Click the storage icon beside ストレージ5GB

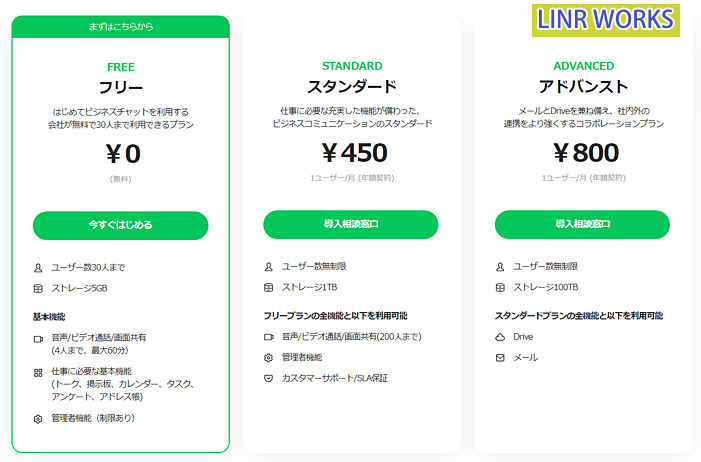click(x=38, y=288)
